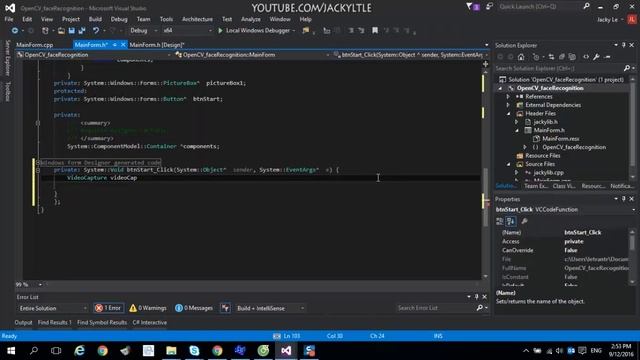Click the Save icon in the toolbar

click(71, 31)
